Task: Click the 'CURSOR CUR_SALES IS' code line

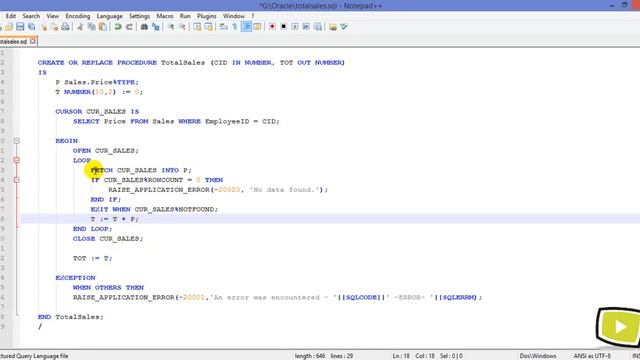Action: point(97,111)
